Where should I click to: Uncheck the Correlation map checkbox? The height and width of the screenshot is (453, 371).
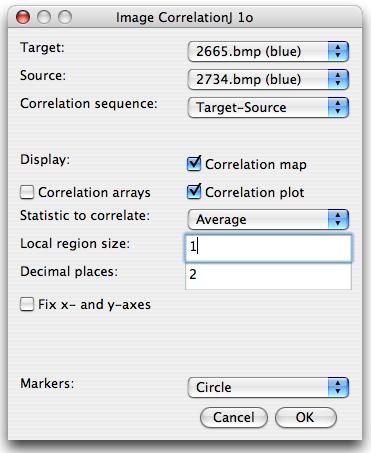194,164
